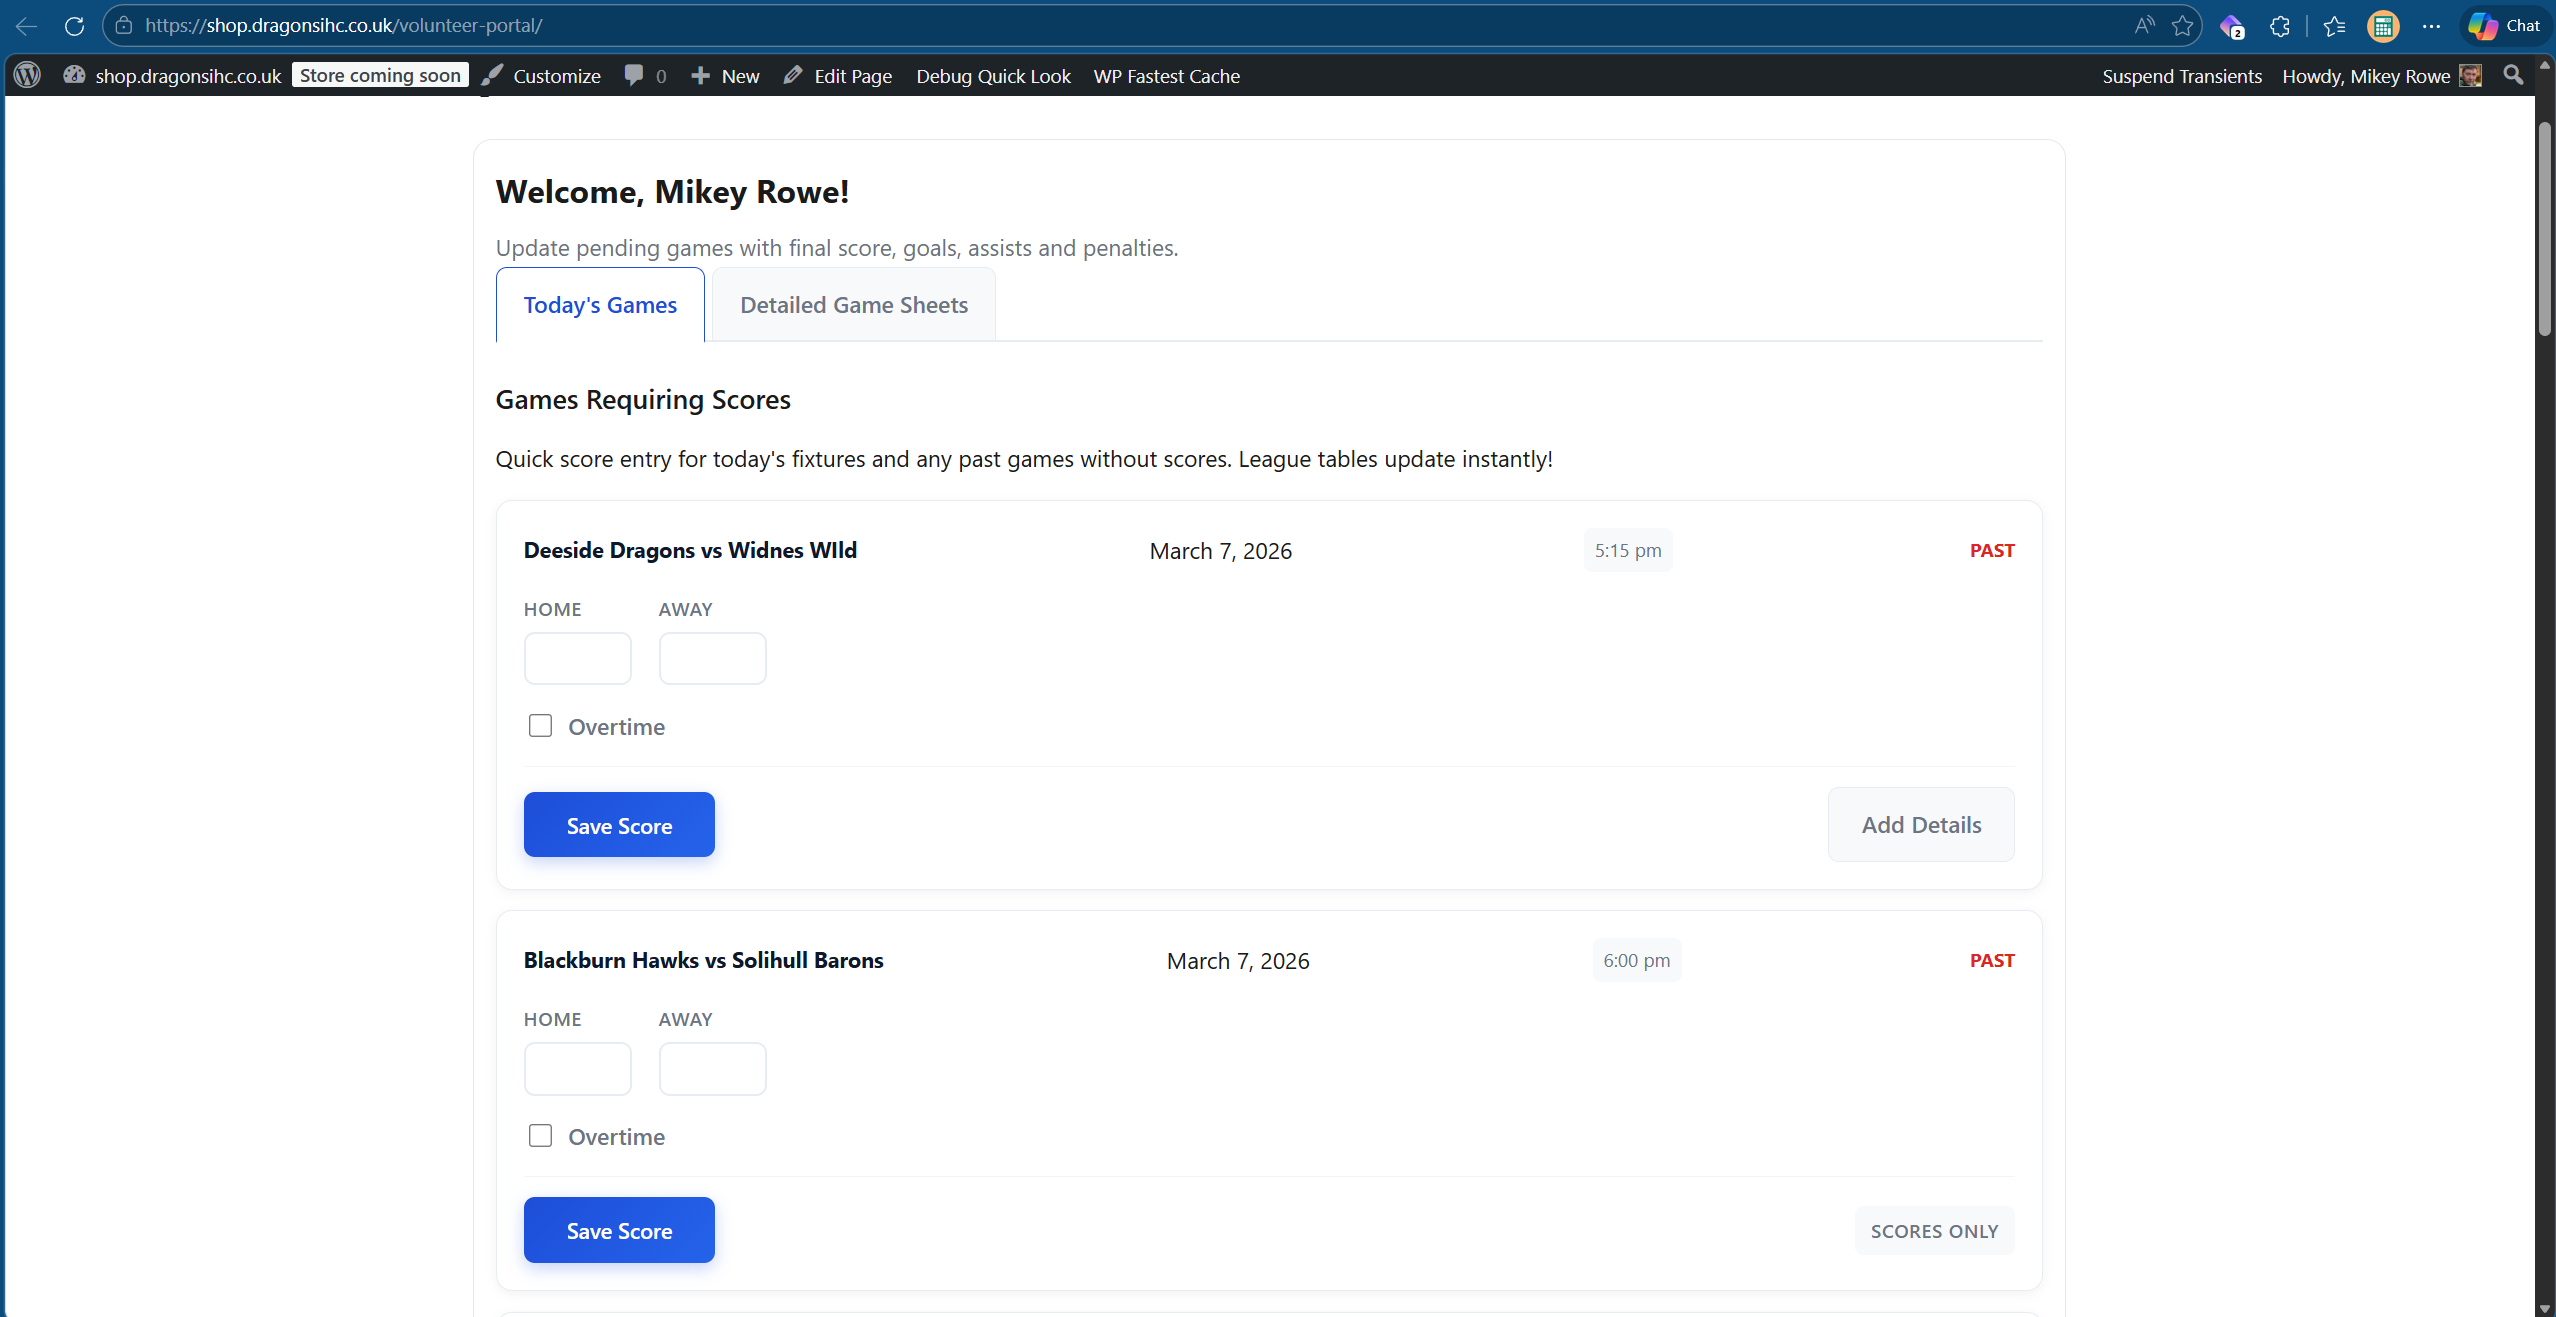Click the HOME score field for Blackburn Hawks
The height and width of the screenshot is (1317, 2556).
577,1068
